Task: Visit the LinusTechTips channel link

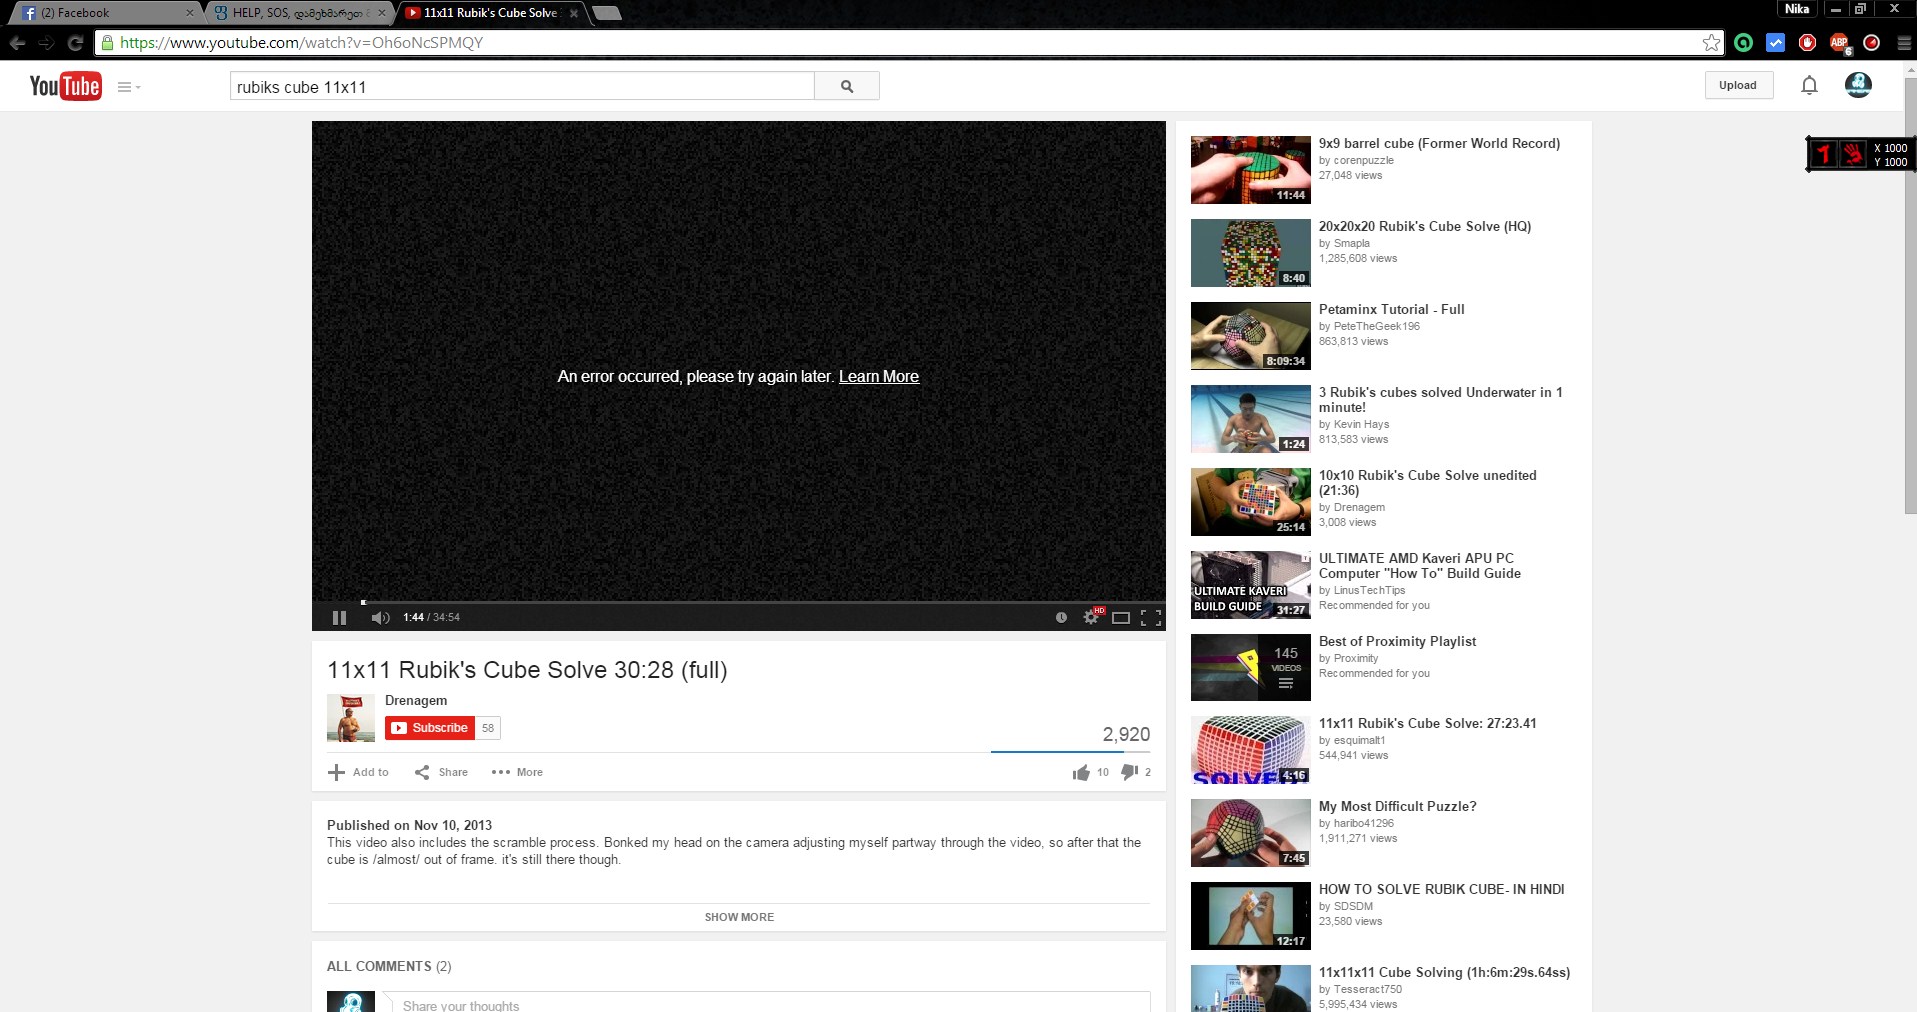Action: (1369, 591)
